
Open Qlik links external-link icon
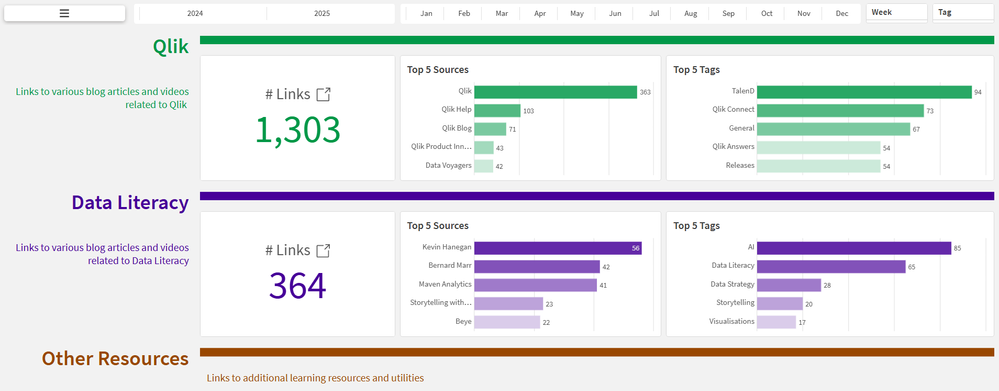click(x=324, y=94)
